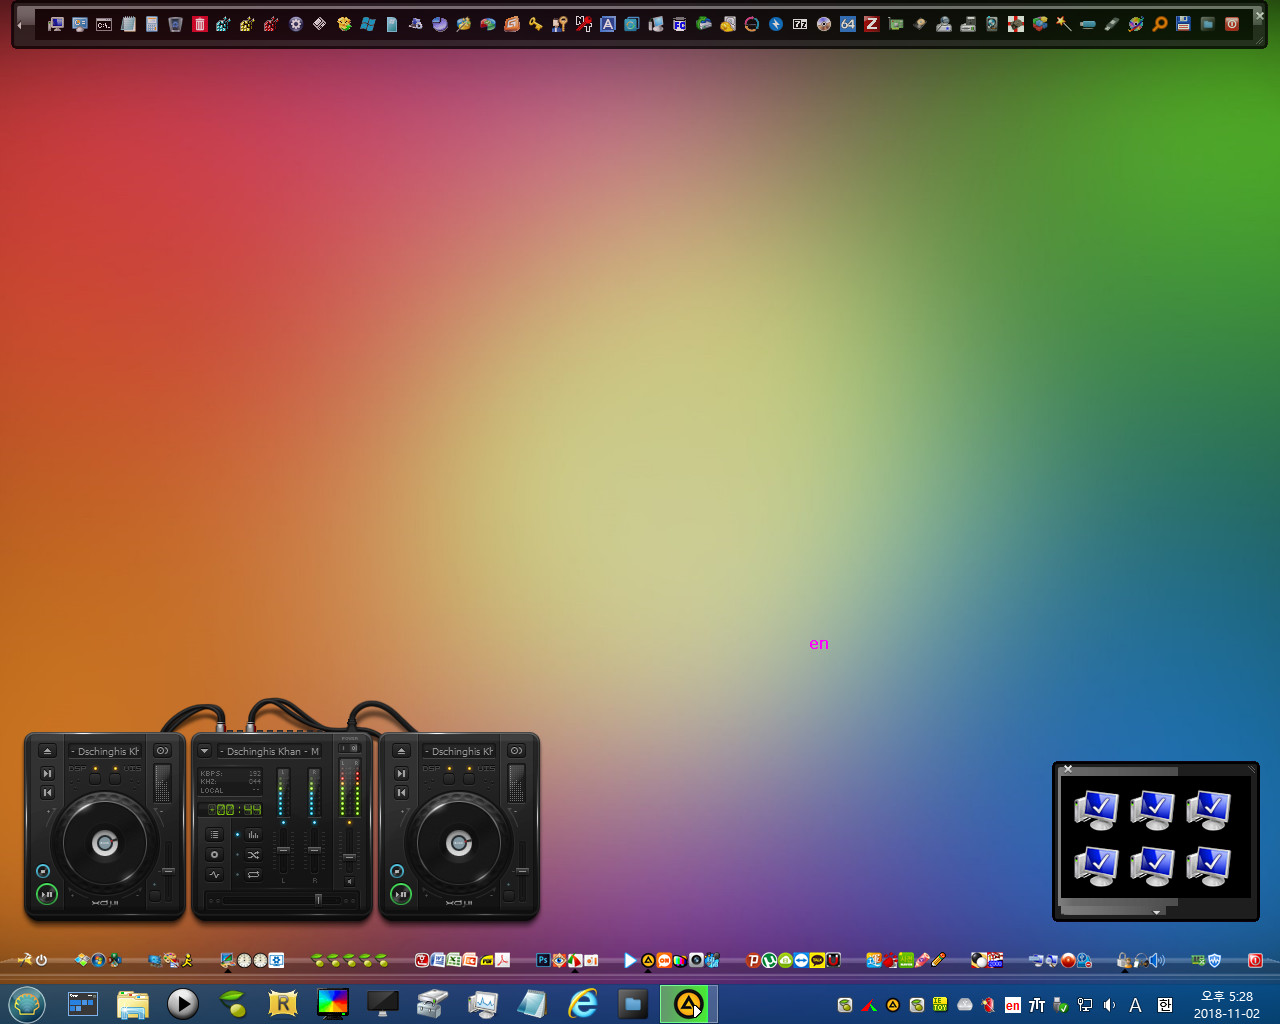Click the mode button at left deck top-right
Image resolution: width=1280 pixels, height=1024 pixels.
point(162,751)
